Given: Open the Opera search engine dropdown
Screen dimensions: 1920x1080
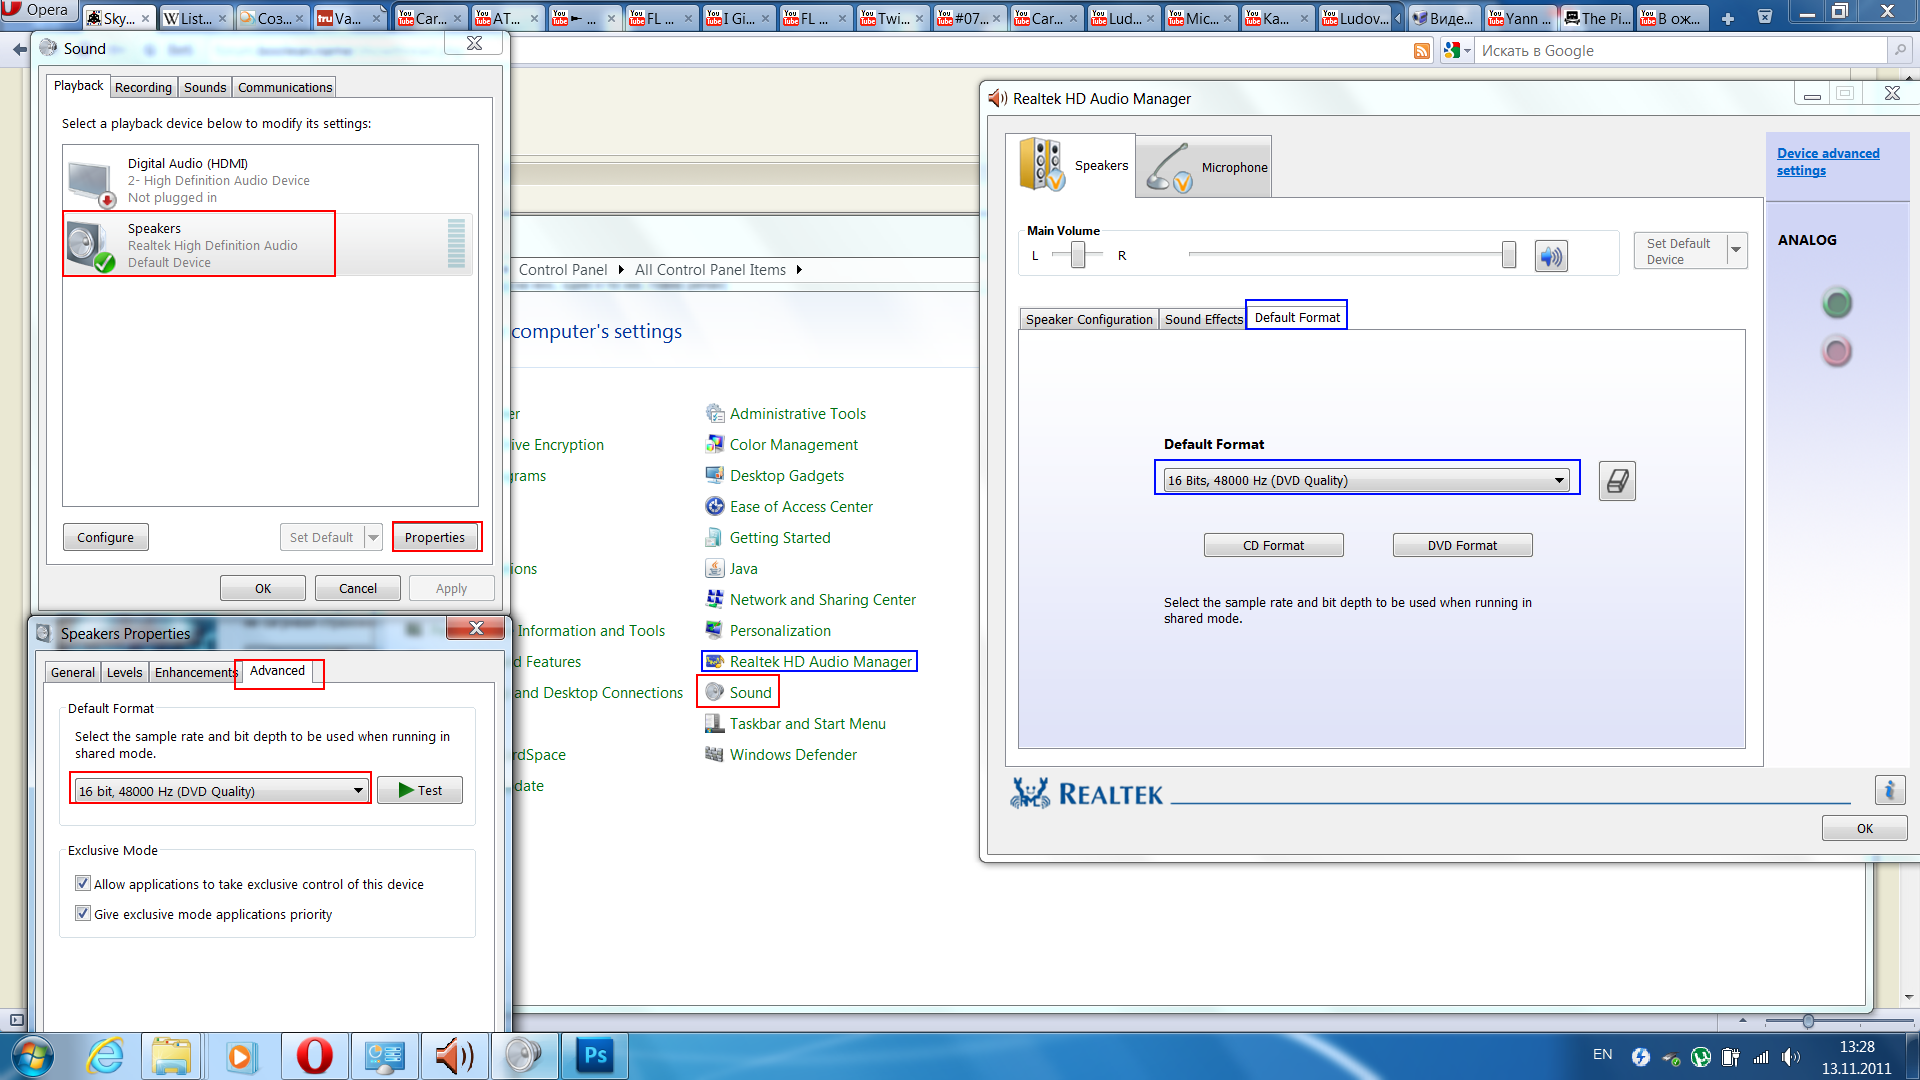Looking at the screenshot, I should pos(1458,51).
